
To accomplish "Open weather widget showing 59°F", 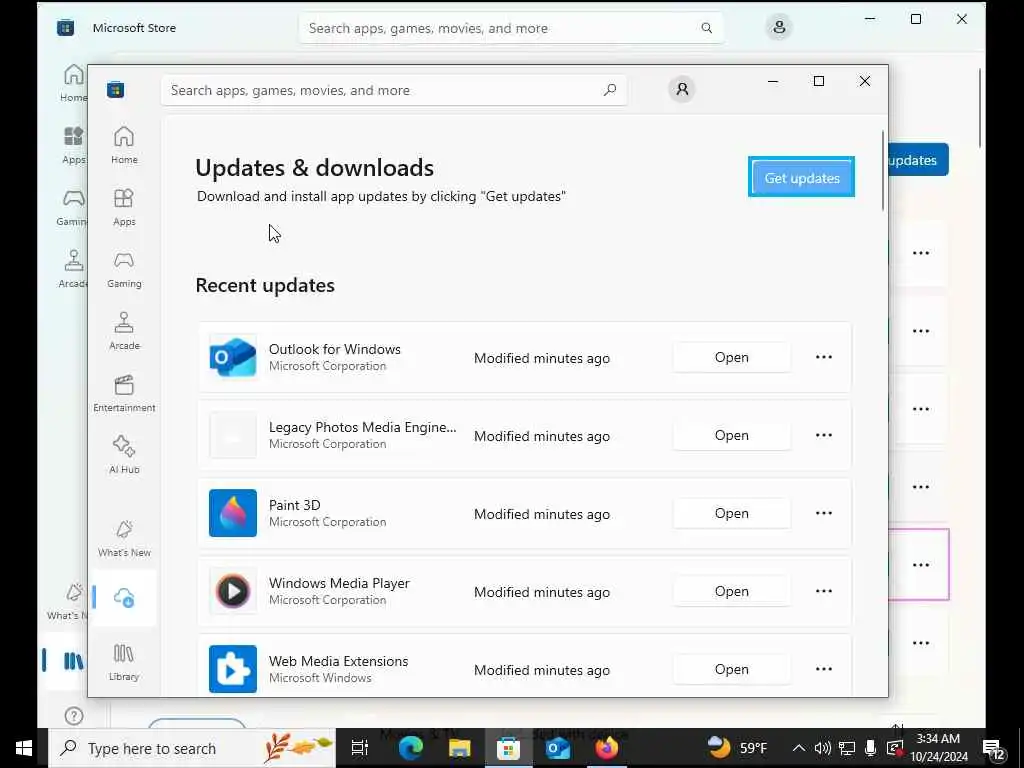I will click(x=738, y=748).
